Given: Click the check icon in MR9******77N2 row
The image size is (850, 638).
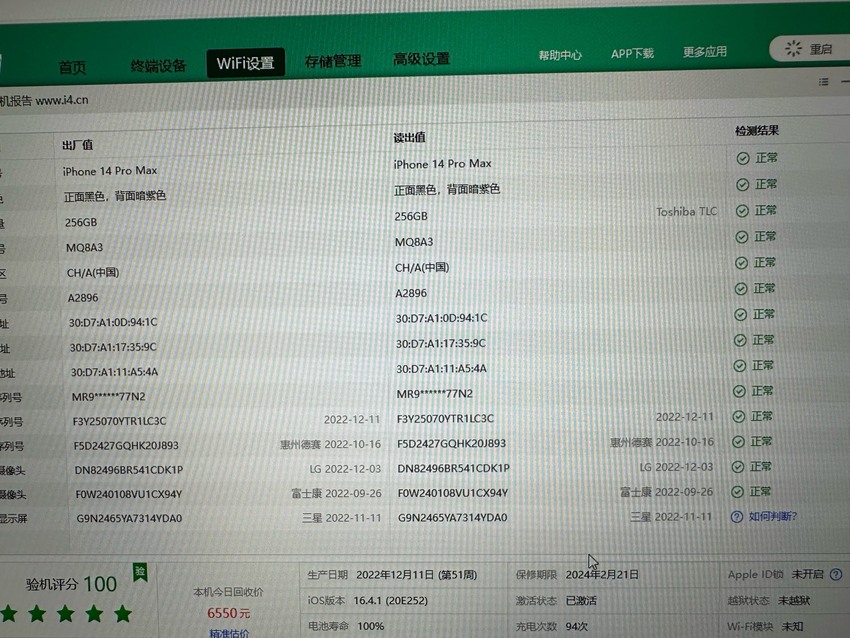Looking at the screenshot, I should [739, 391].
